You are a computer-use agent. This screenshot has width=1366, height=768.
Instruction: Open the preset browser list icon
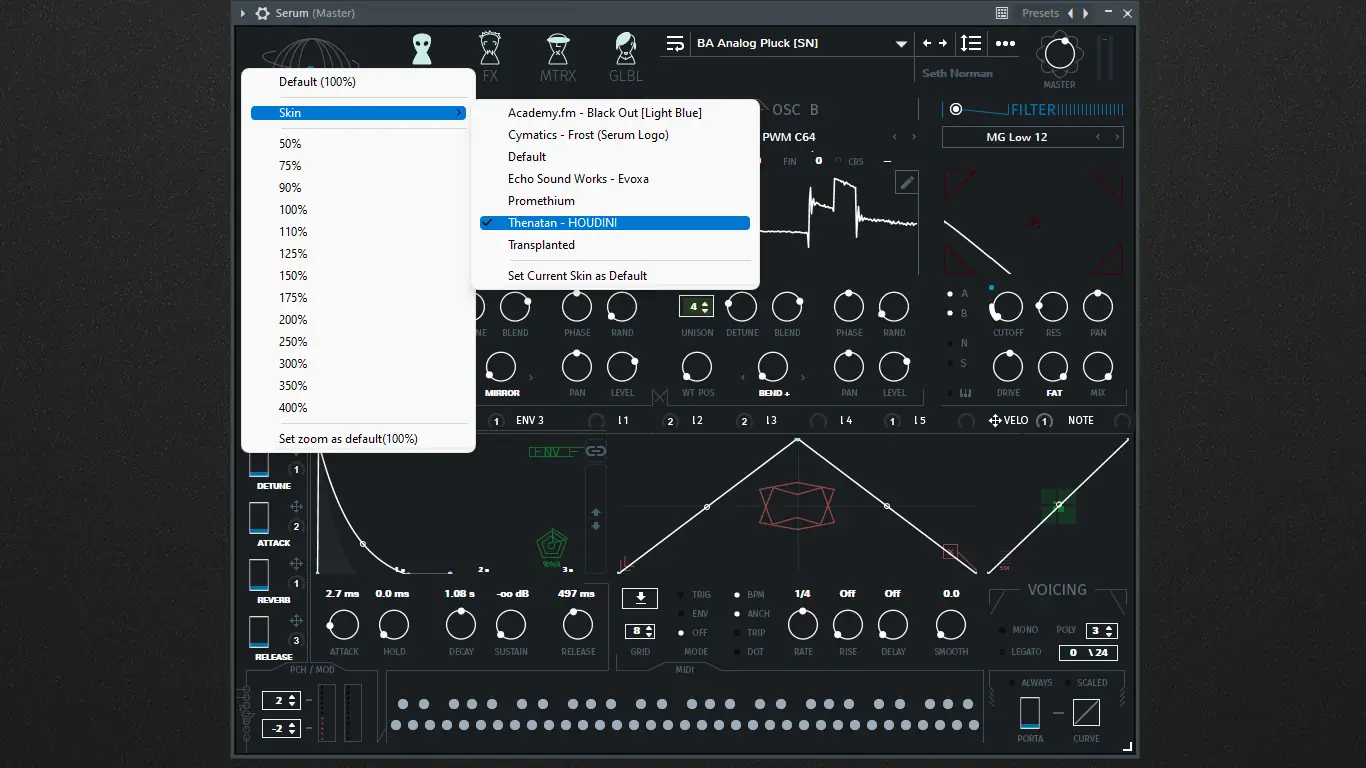click(x=675, y=43)
